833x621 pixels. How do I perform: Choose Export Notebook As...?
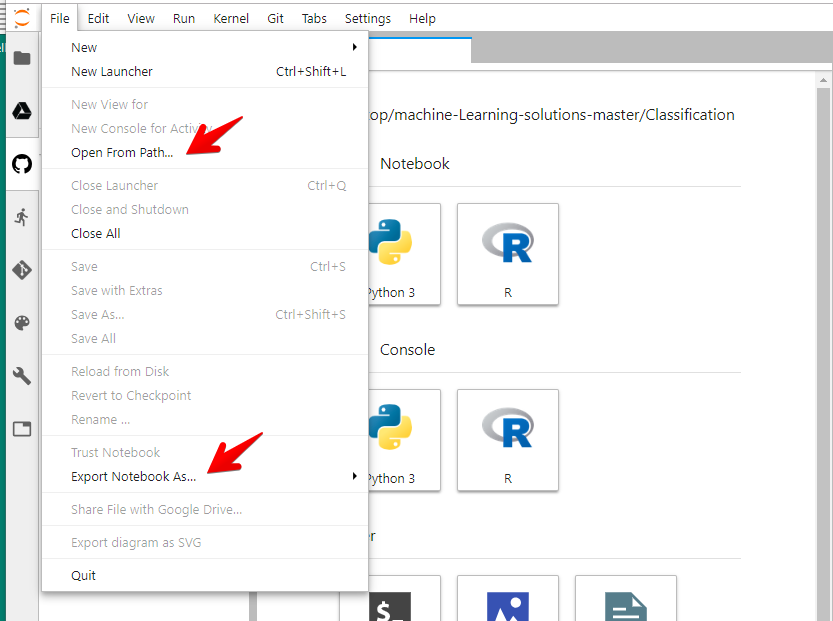[205, 477]
